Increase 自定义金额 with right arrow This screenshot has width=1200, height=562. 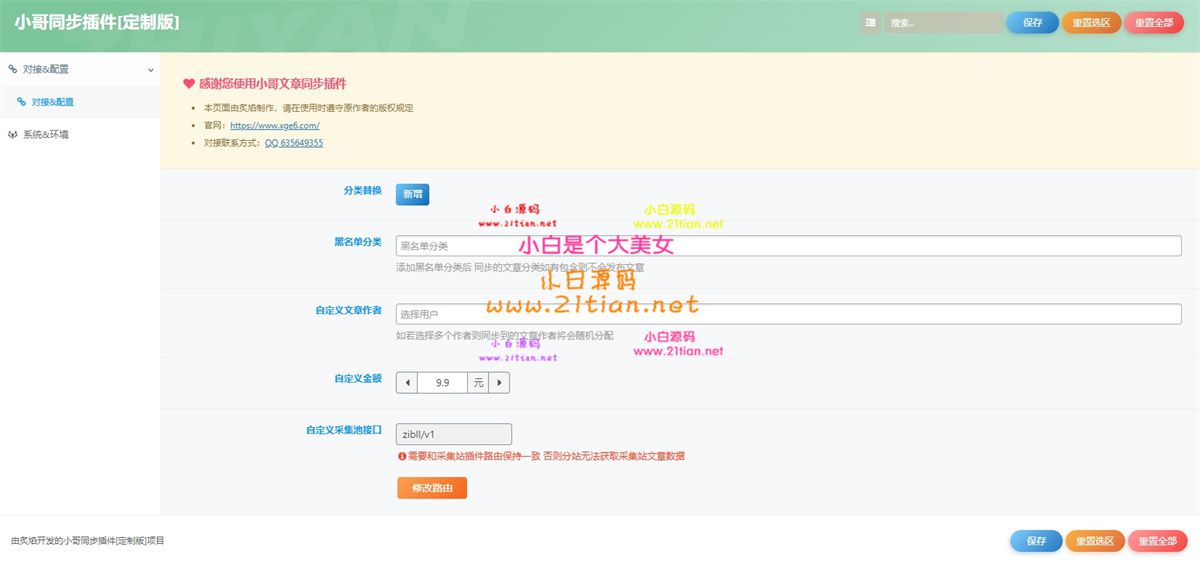[x=499, y=382]
